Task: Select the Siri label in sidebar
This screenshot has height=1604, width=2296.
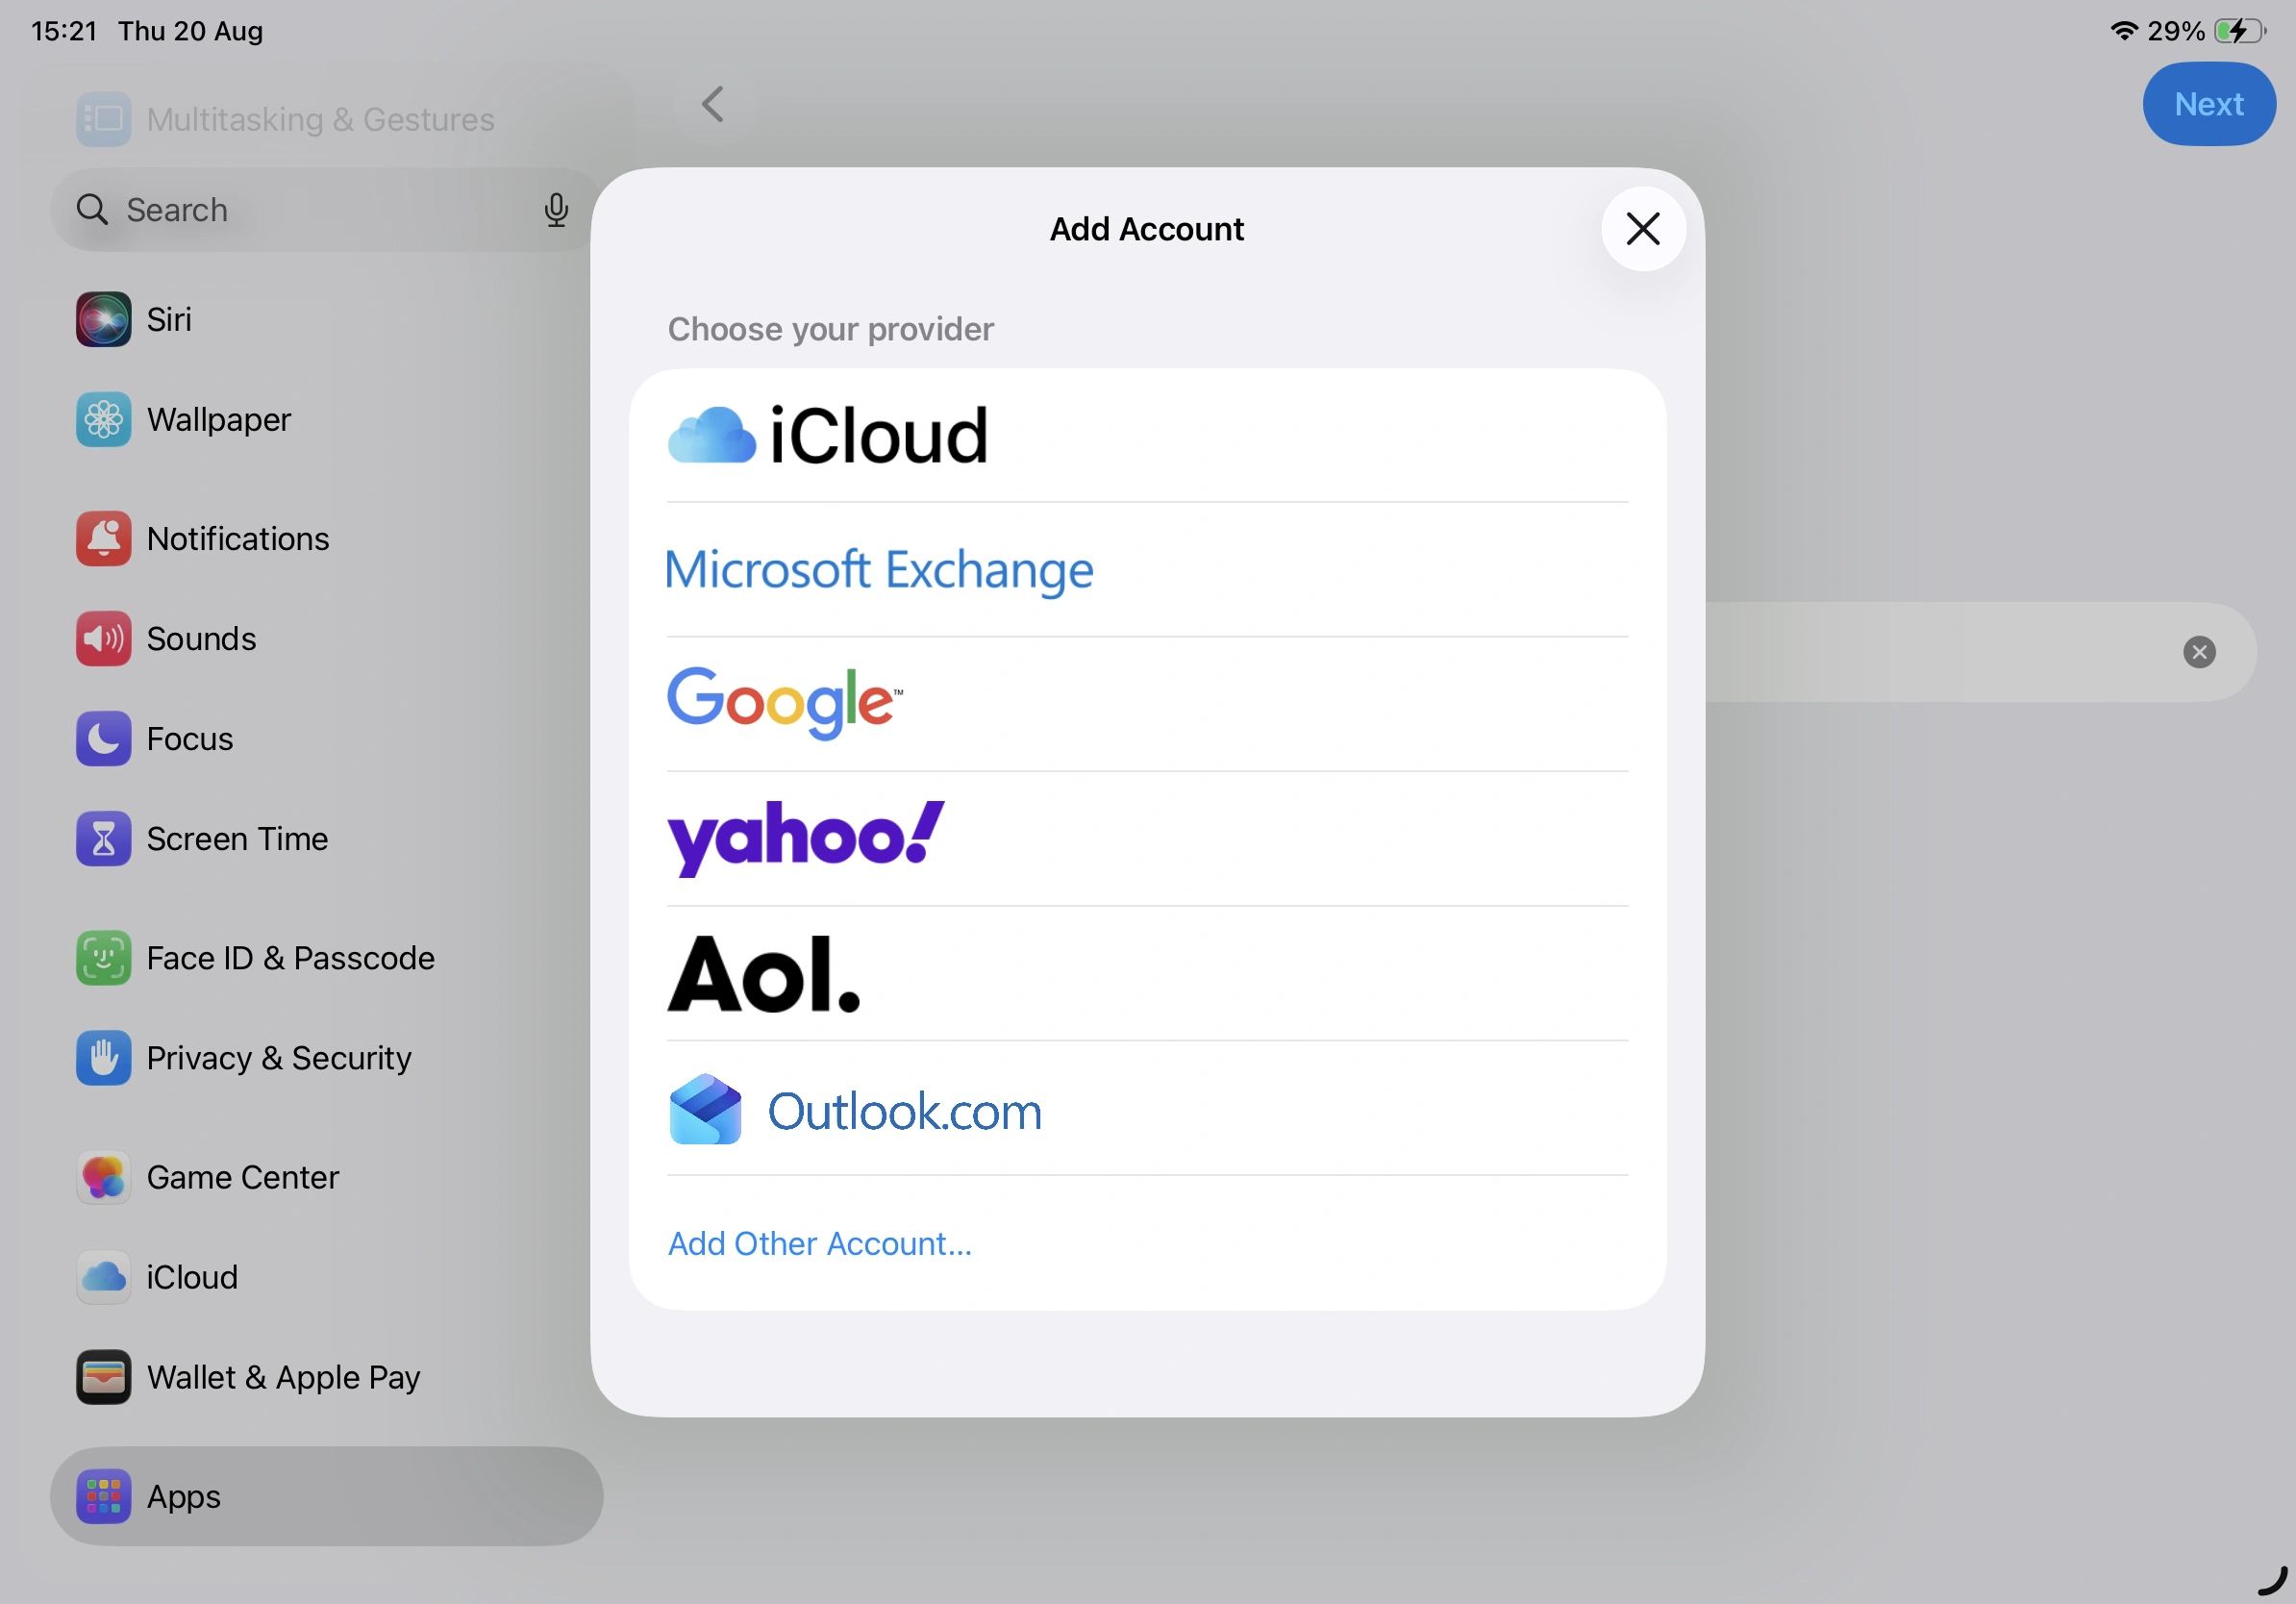Action: tap(169, 319)
